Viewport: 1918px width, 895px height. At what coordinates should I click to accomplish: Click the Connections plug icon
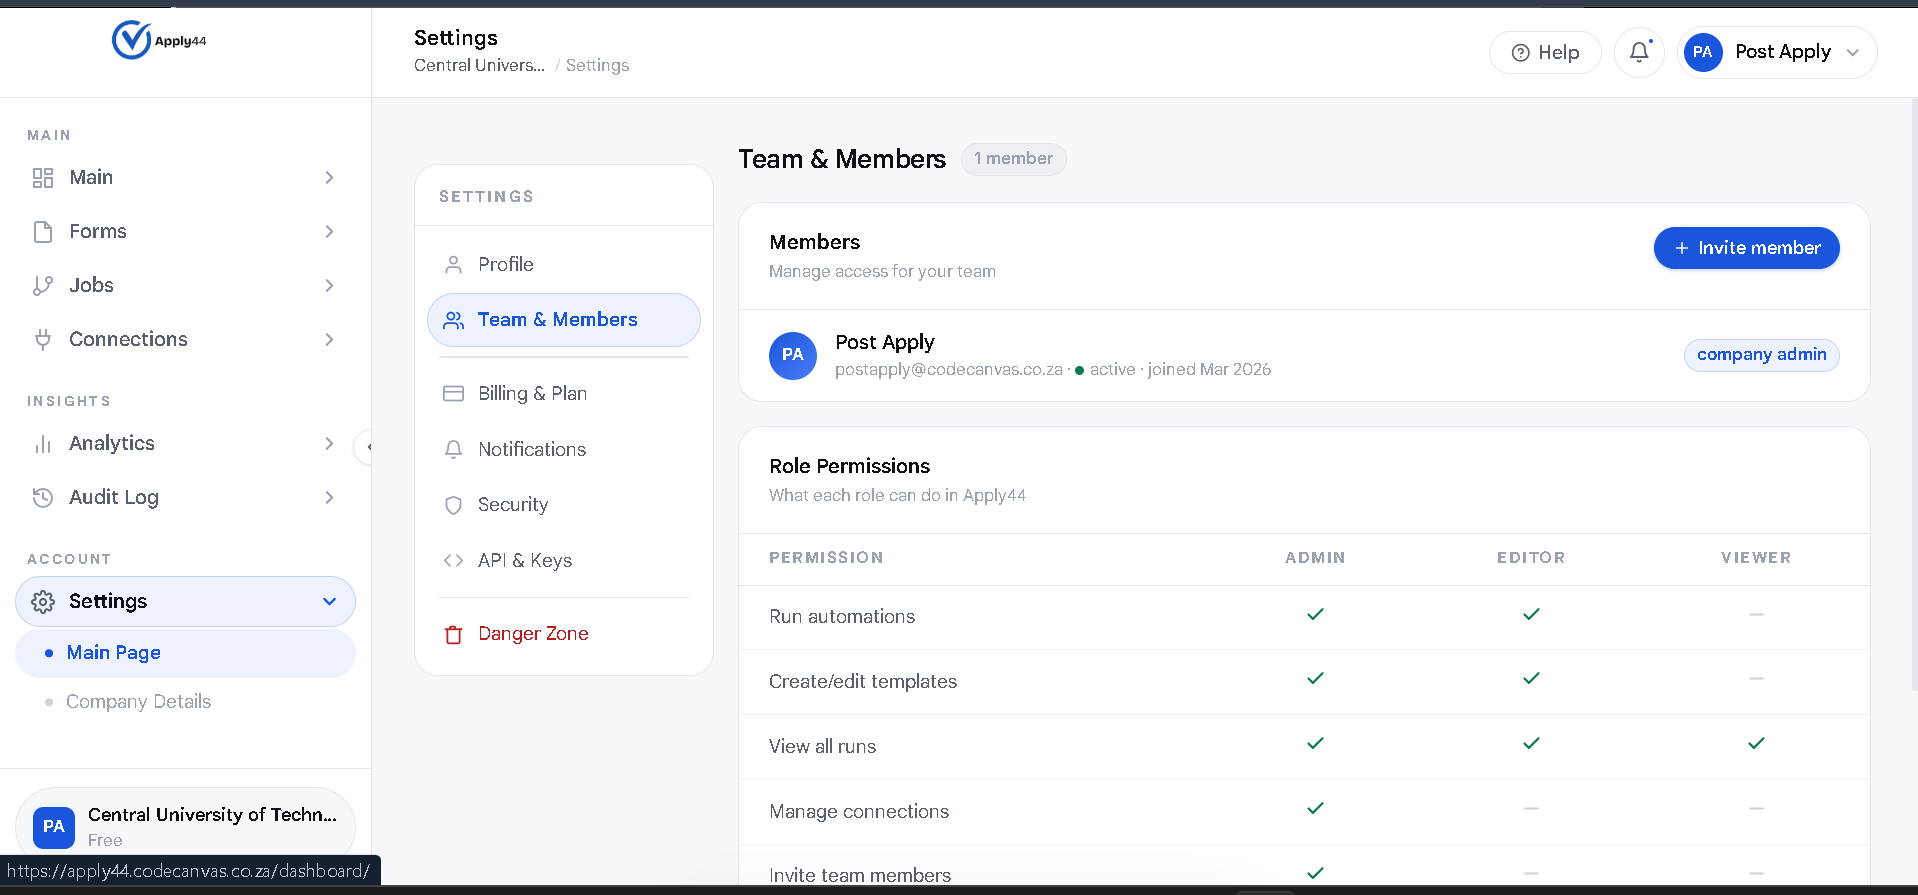(x=43, y=340)
